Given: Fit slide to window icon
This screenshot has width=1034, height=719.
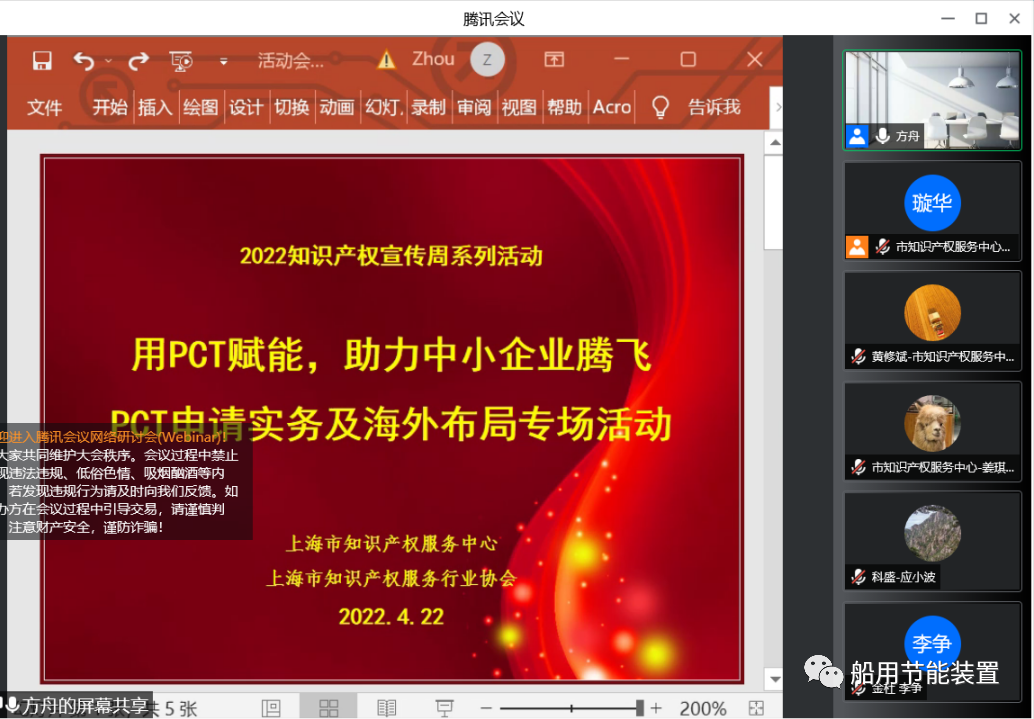Looking at the screenshot, I should 756,708.
